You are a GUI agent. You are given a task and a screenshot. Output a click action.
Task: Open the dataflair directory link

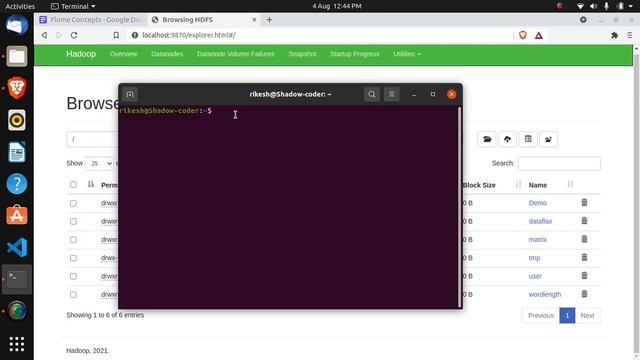[540, 221]
